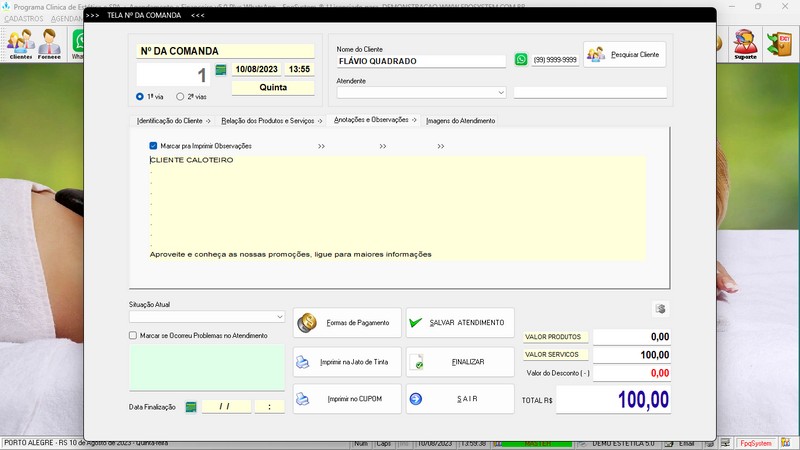800x450 pixels.
Task: Click the small money icon above totals
Action: pyautogui.click(x=660, y=309)
